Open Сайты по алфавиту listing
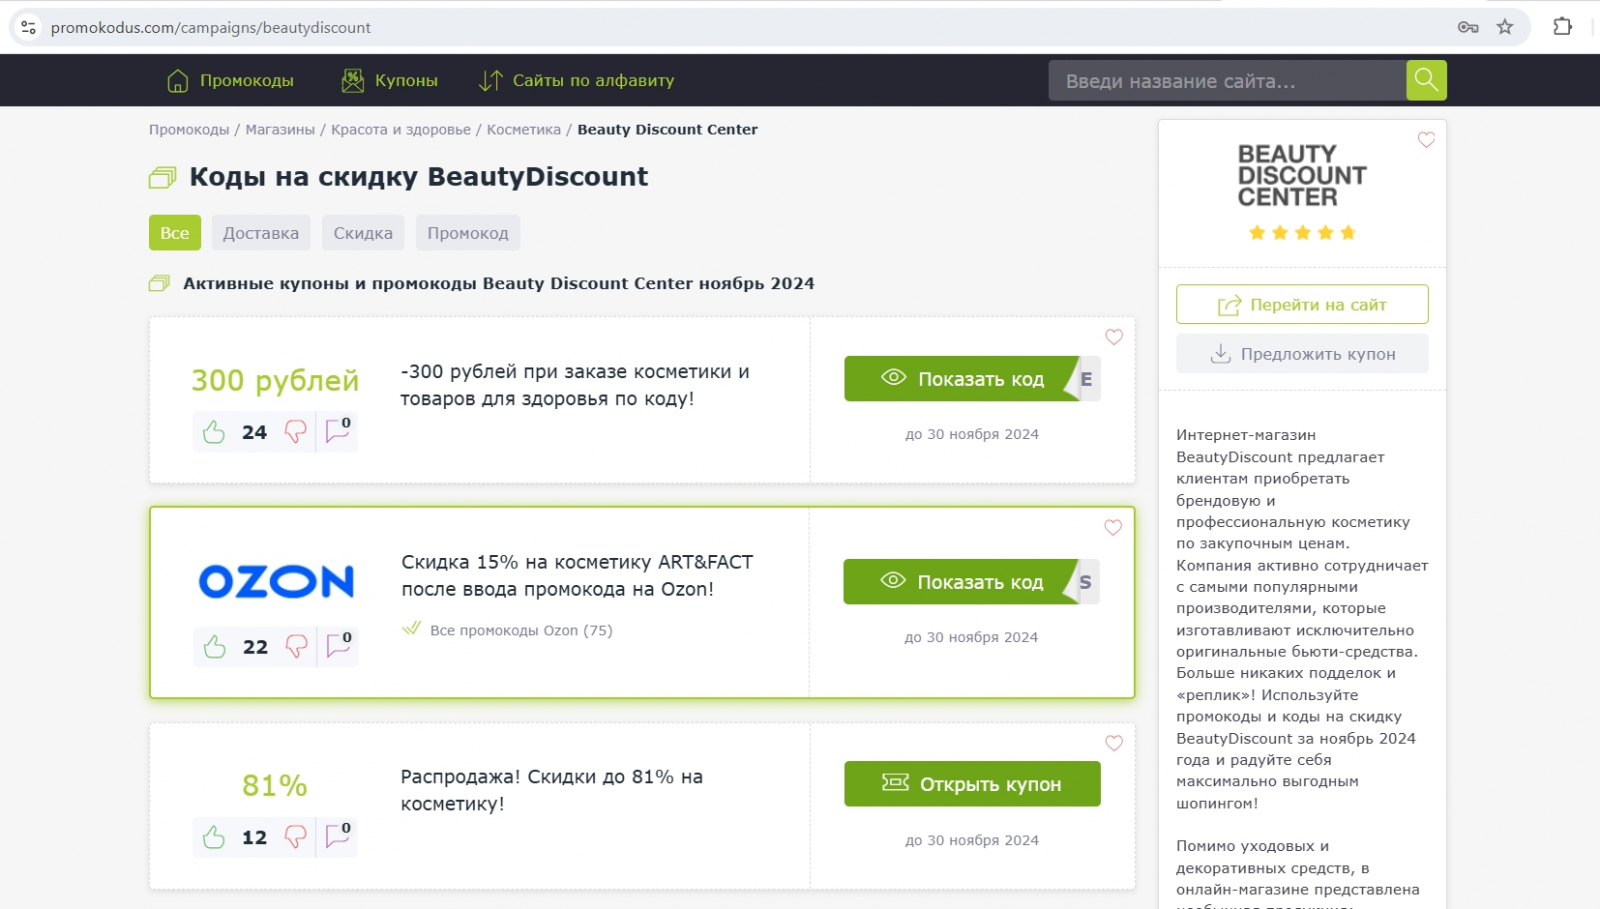Screen dimensions: 1600x909 (x=577, y=80)
